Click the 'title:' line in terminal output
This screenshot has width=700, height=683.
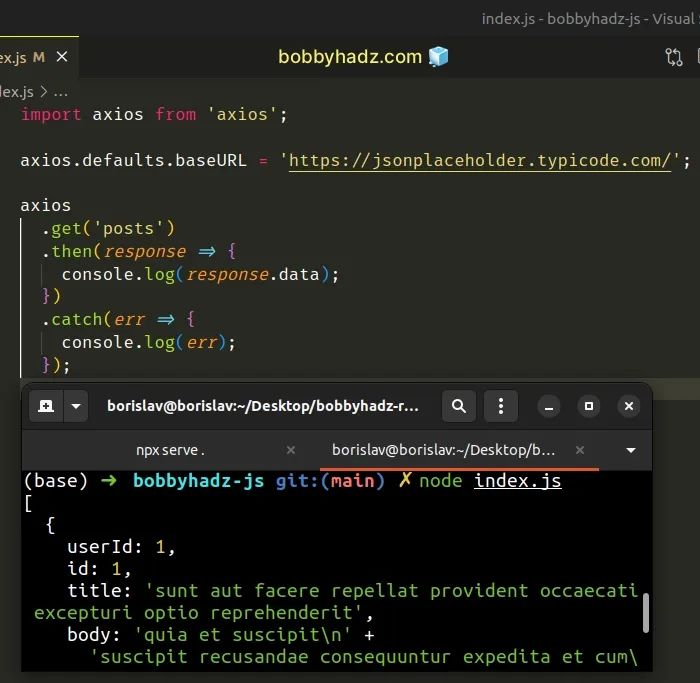click(x=353, y=591)
